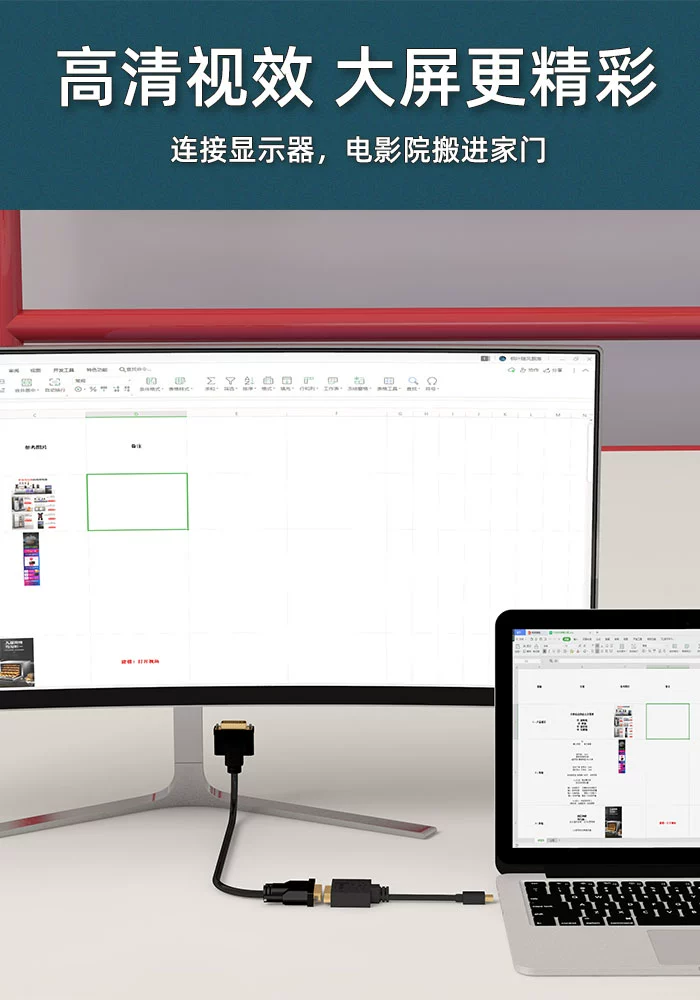This screenshot has height=1000, width=700.
Task: Click the Table Tools icon
Action: tap(387, 382)
